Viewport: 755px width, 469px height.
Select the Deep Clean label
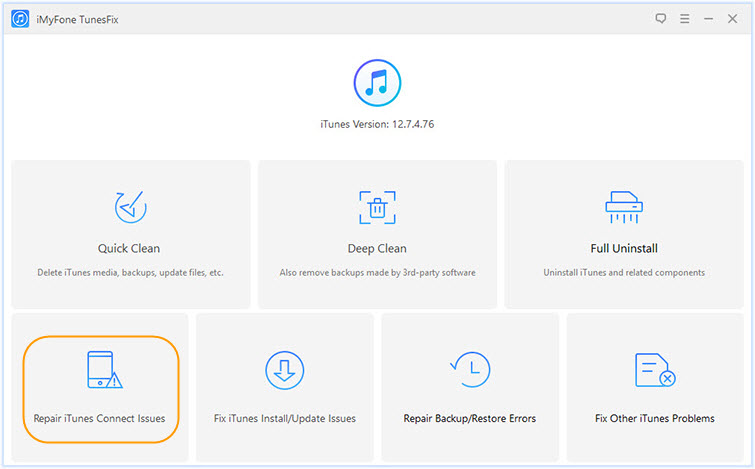[x=377, y=248]
